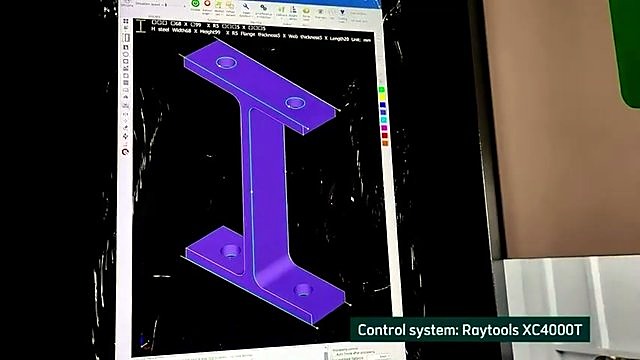Click the yellow bulb icon in the ribbon
This screenshot has width=640, height=360.
click(x=306, y=11)
